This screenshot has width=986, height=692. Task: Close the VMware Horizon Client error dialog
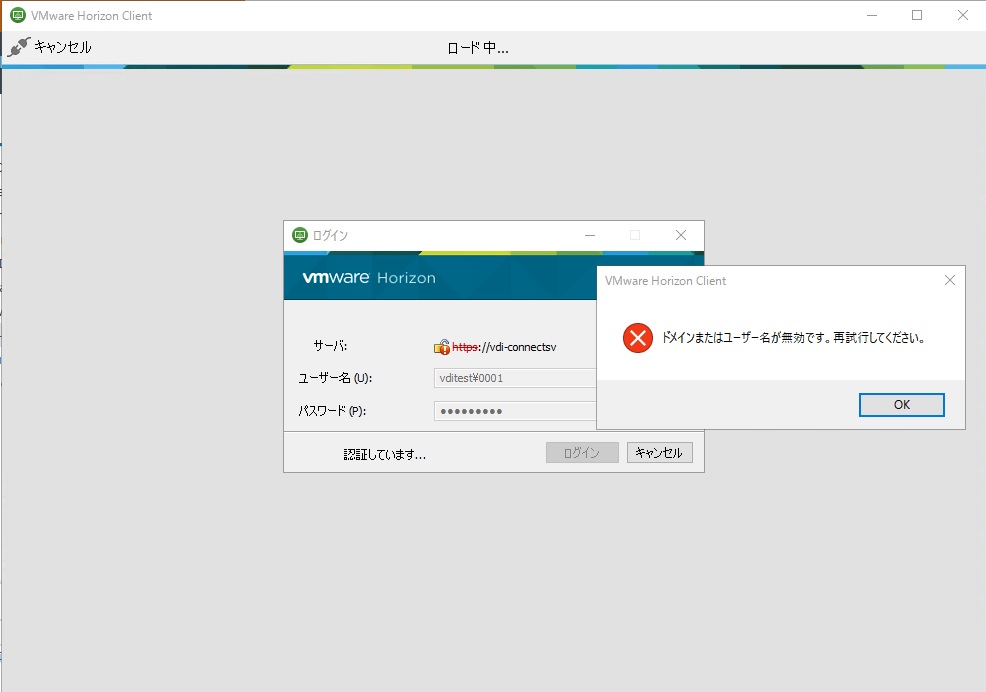pyautogui.click(x=950, y=281)
